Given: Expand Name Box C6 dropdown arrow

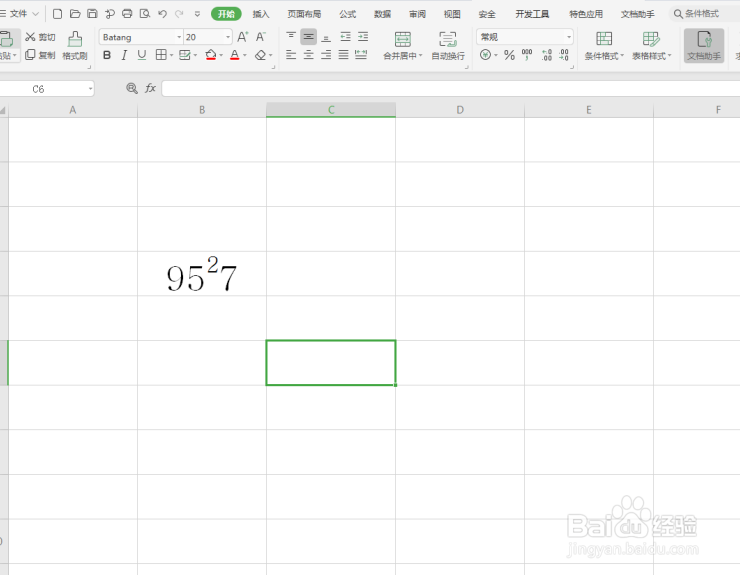Looking at the screenshot, I should pos(90,89).
